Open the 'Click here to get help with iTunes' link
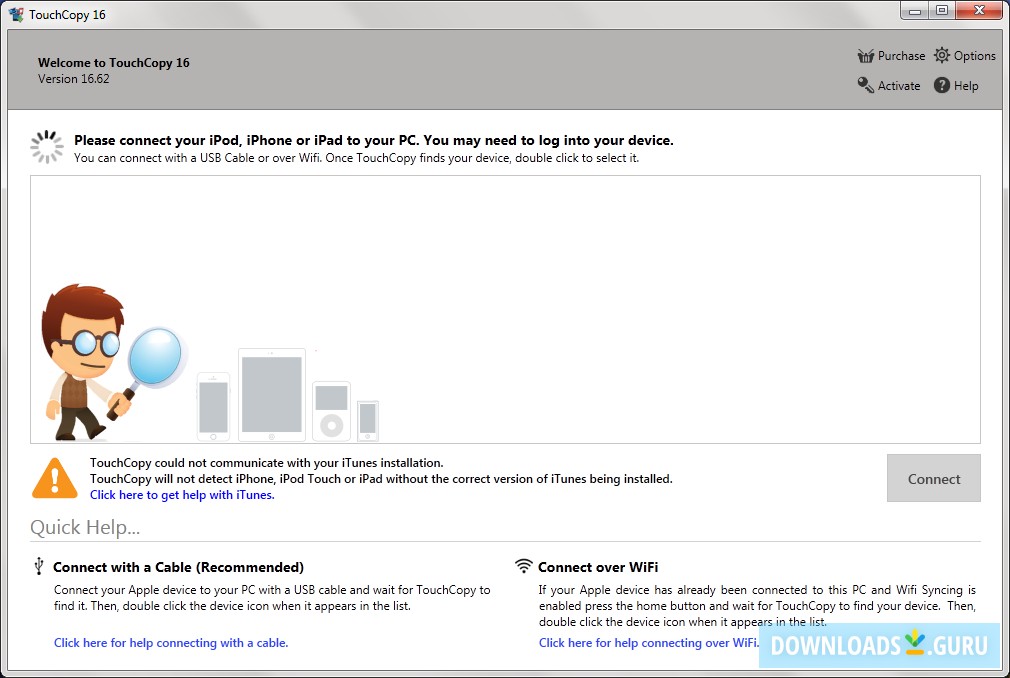 182,494
